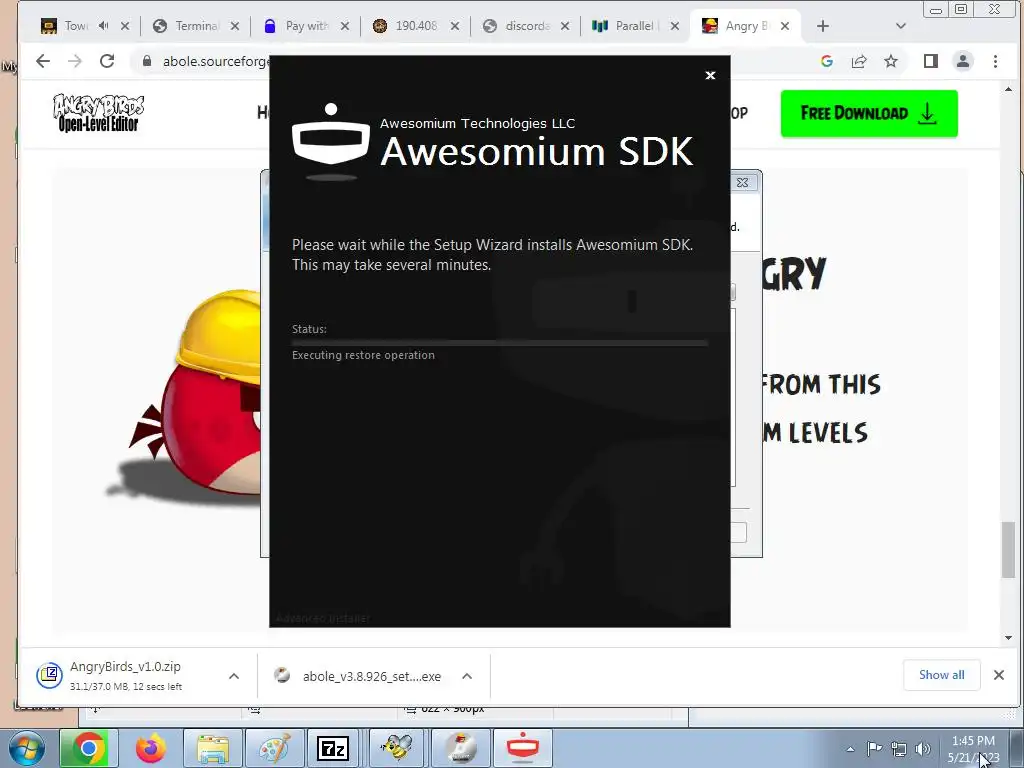The image size is (1024, 768).
Task: Close the downloads bar
Action: 999,675
